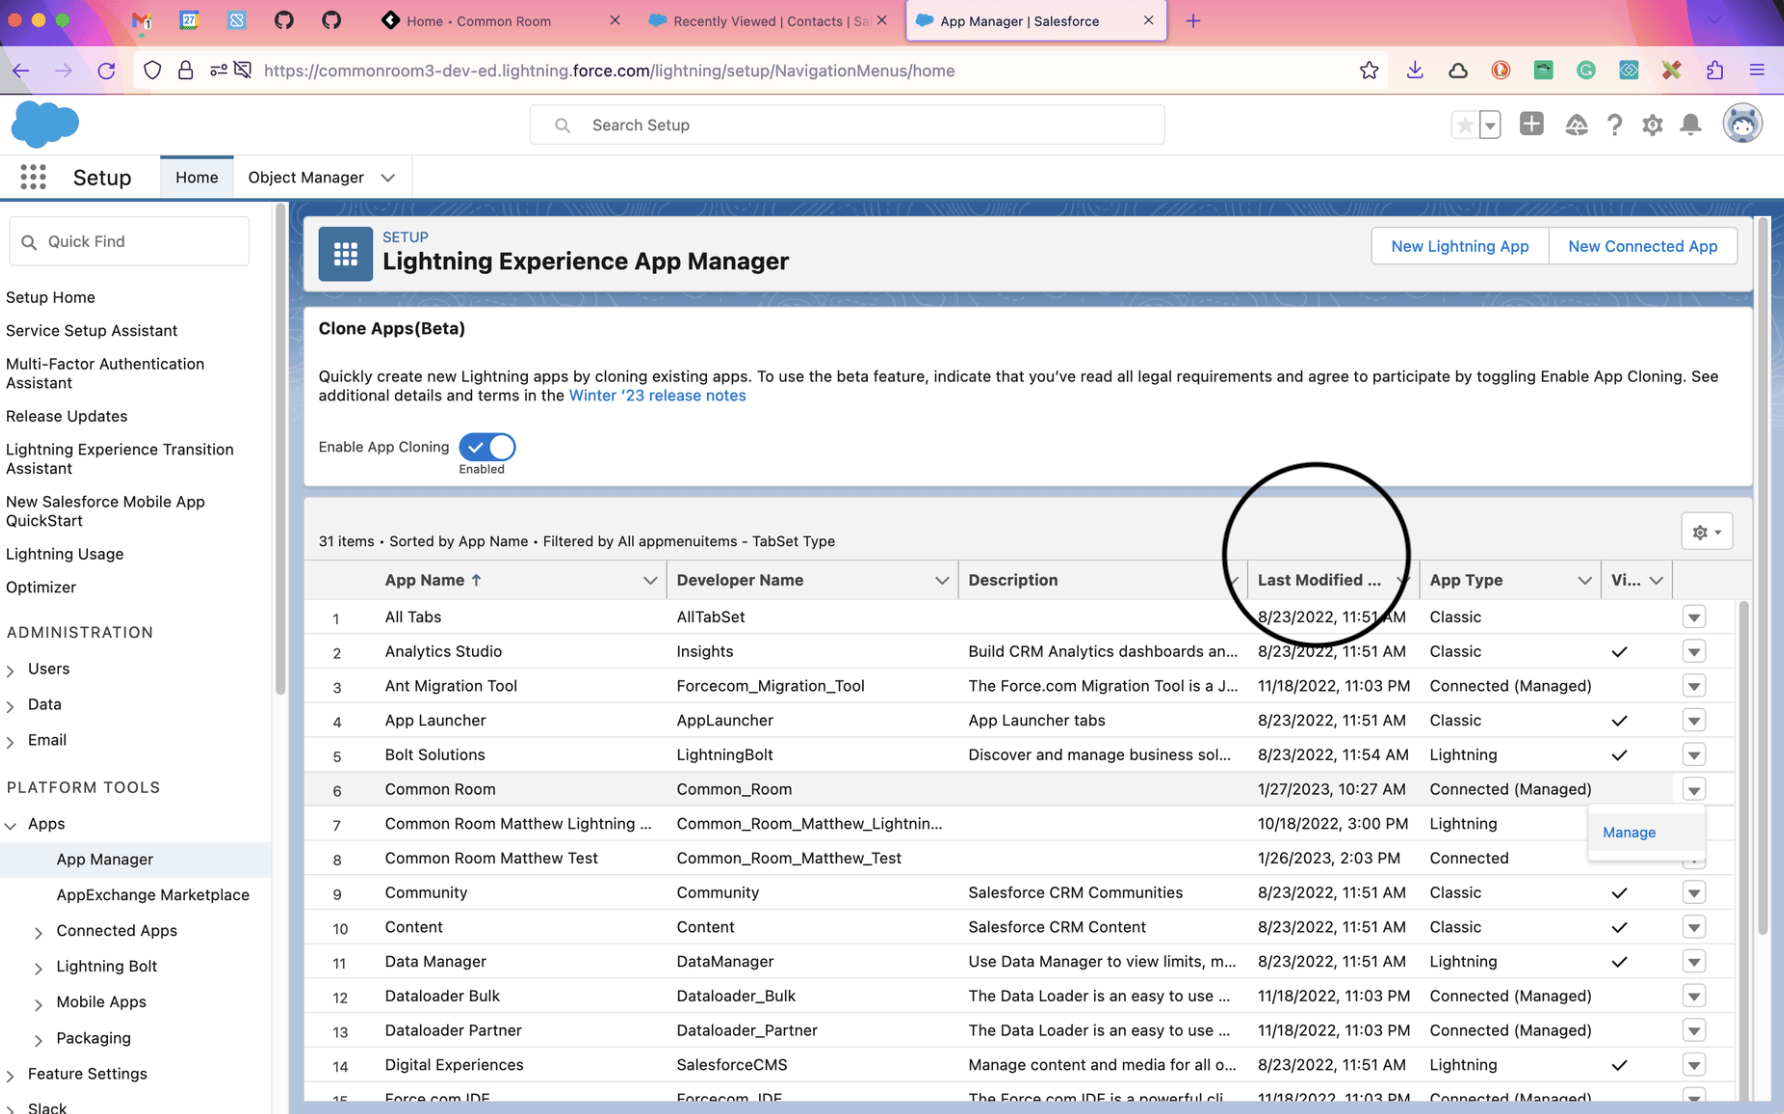Open the Google Calendar pinned tab
Viewport: 1784px width, 1114px height.
188,20
